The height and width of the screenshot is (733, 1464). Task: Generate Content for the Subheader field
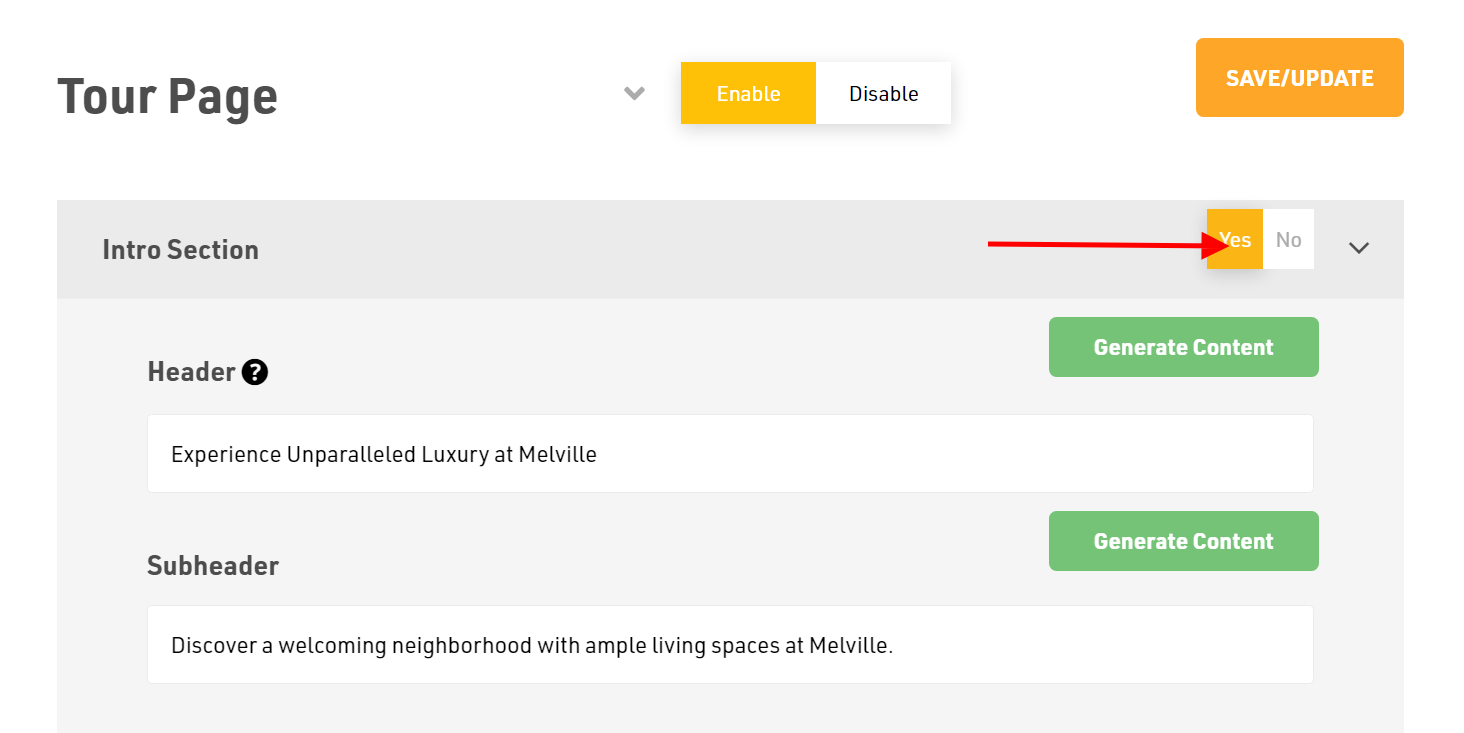pyautogui.click(x=1183, y=541)
